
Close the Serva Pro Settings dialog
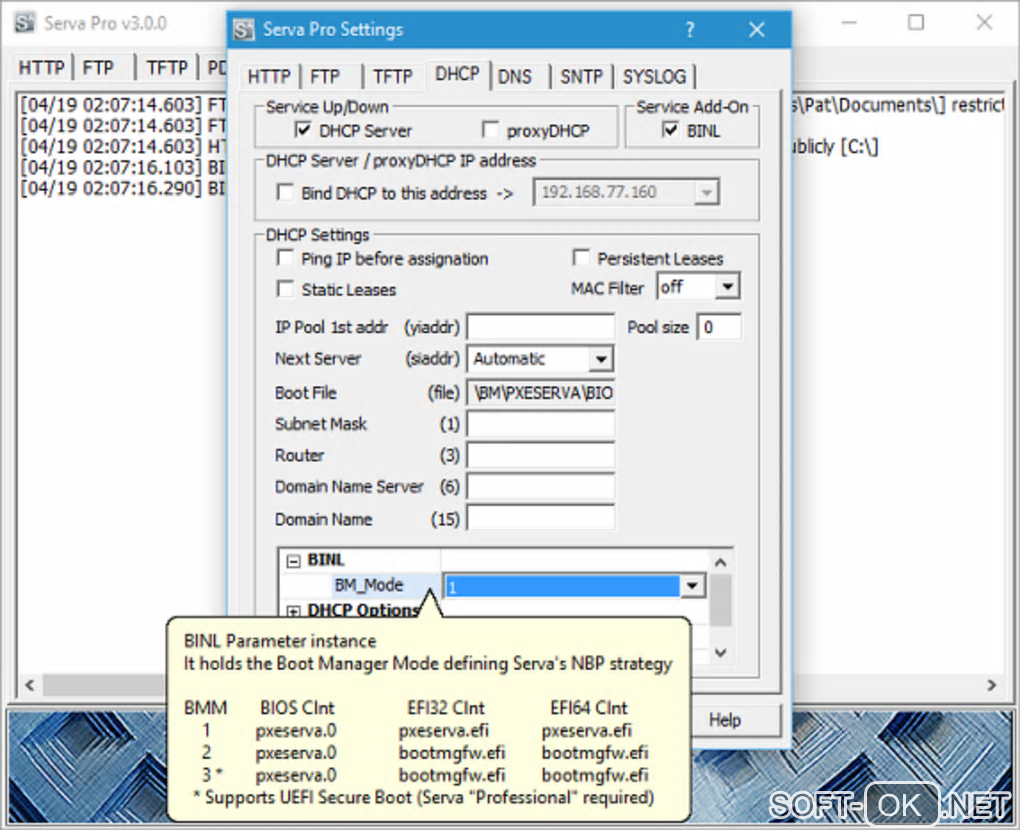point(757,30)
